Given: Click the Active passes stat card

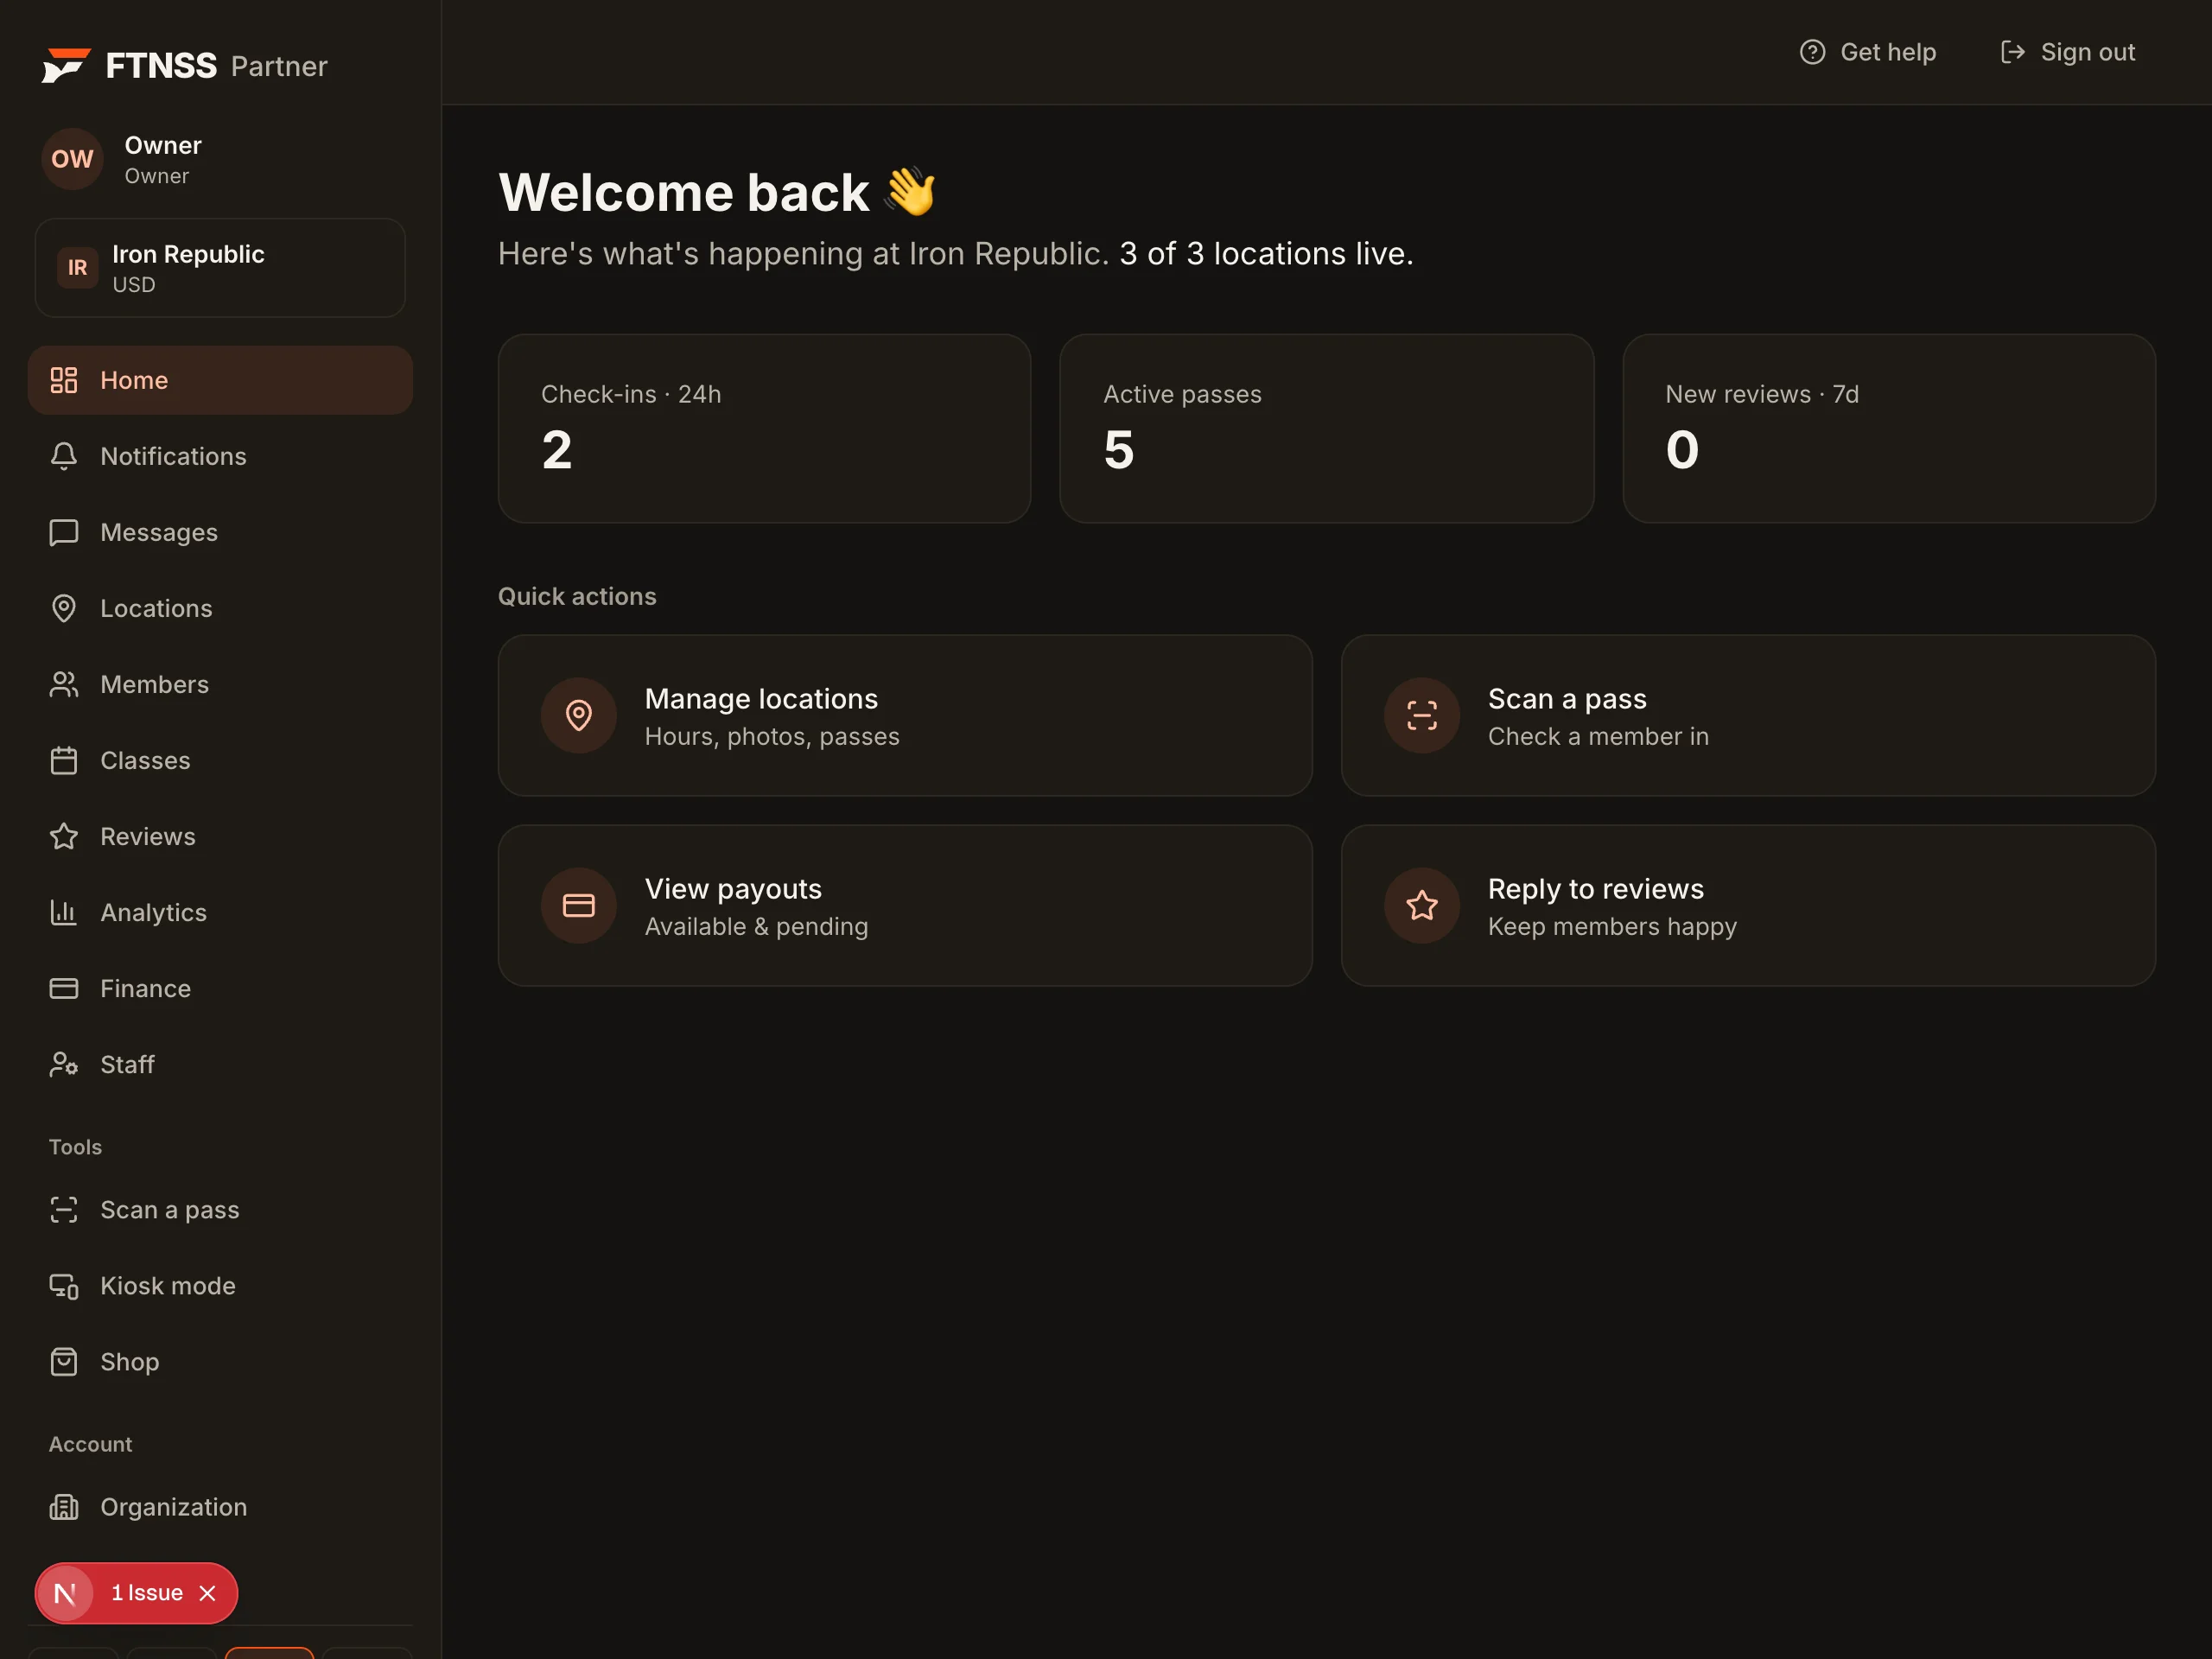Looking at the screenshot, I should coord(1326,428).
